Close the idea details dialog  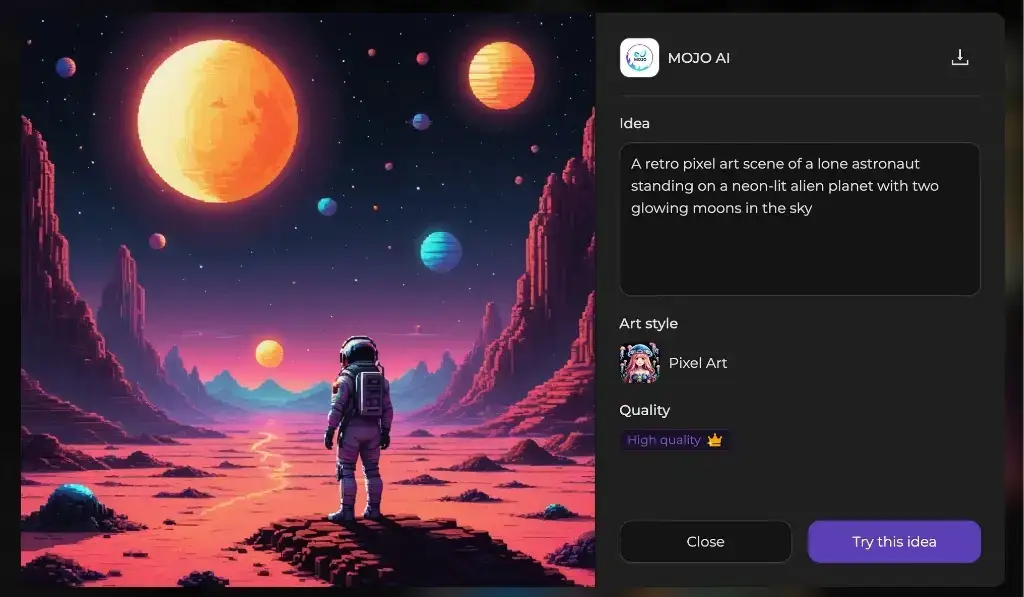(x=705, y=541)
